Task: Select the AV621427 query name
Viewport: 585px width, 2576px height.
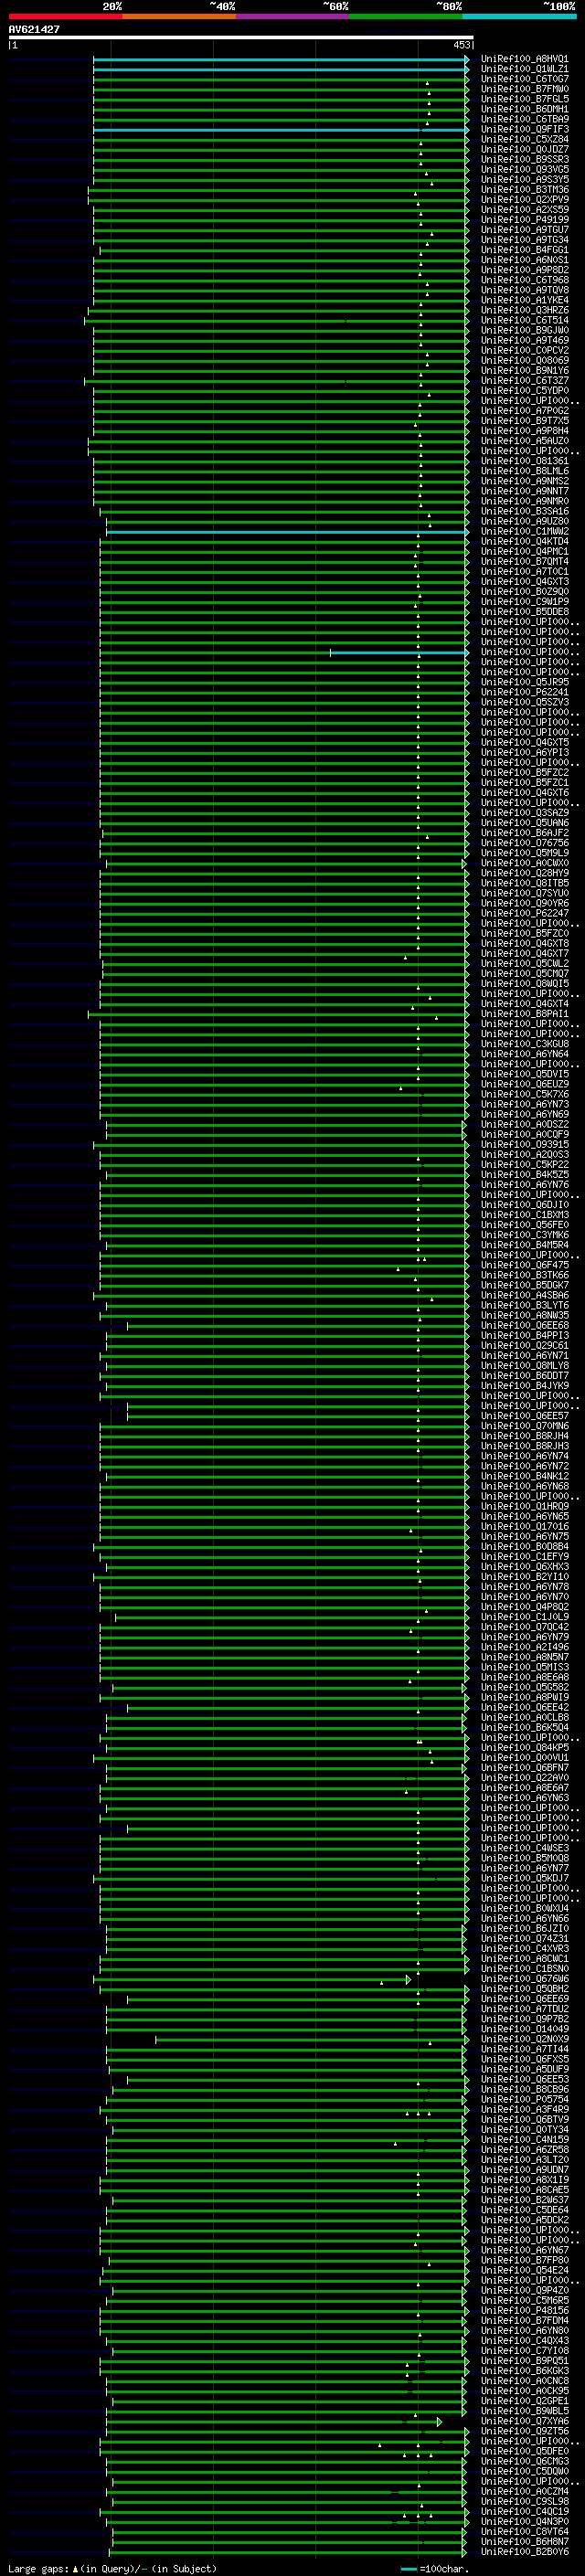Action: [34, 29]
